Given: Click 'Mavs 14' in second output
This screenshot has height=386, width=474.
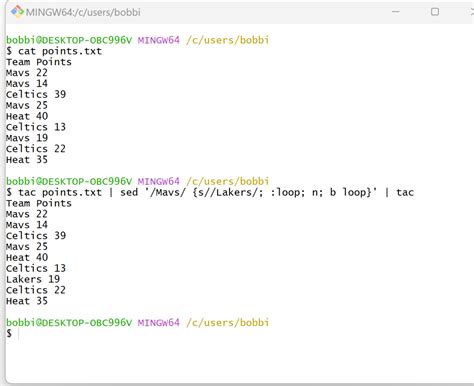Looking at the screenshot, I should tap(27, 225).
